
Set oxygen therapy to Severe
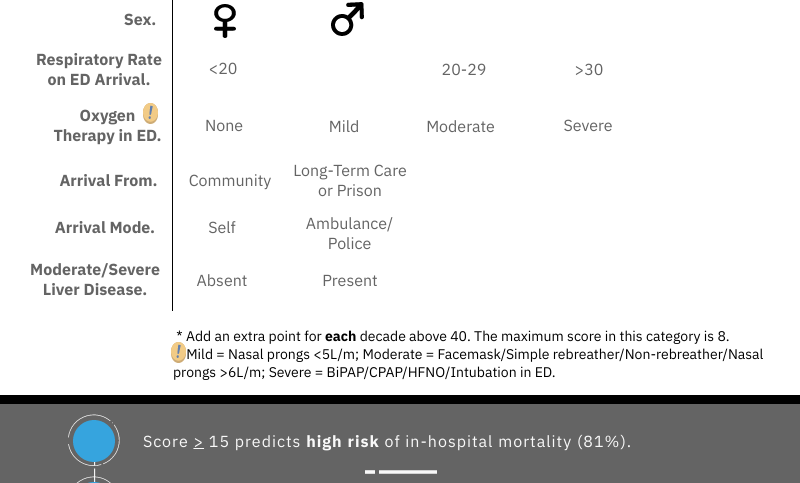[x=588, y=126]
